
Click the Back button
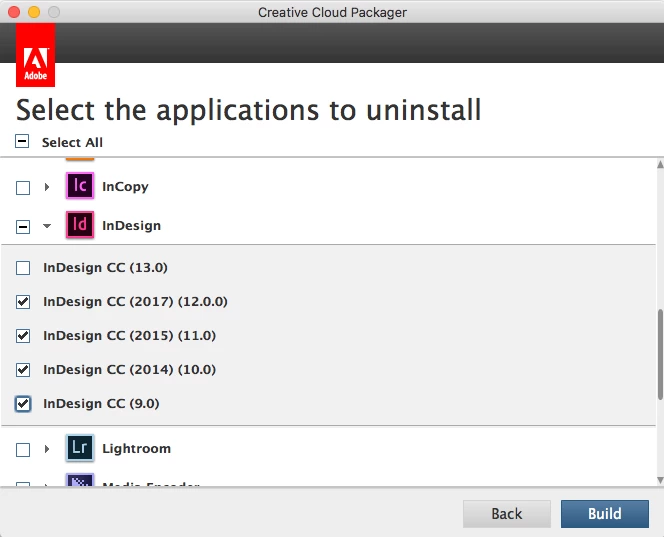507,514
